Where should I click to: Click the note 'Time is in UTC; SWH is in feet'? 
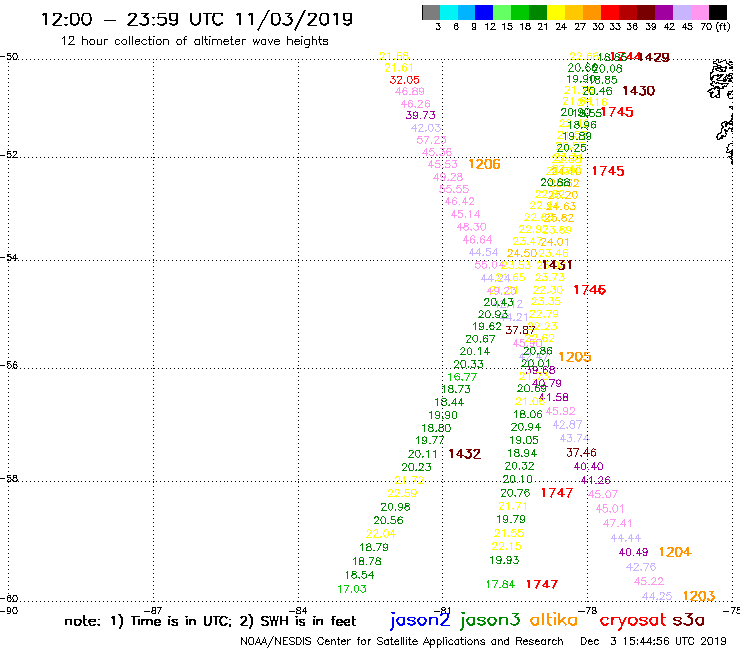point(210,621)
